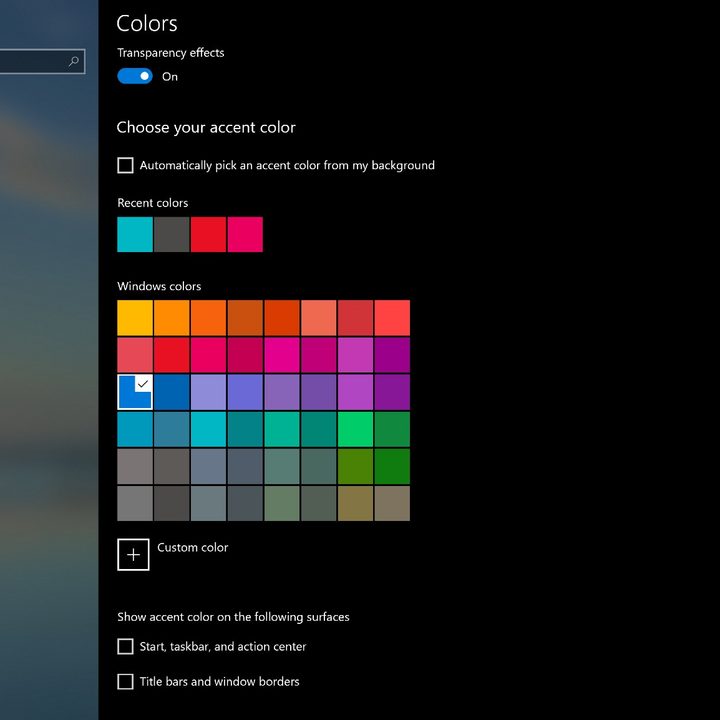720x720 pixels.
Task: Turn off the Transparency effects toggle
Action: (135, 76)
